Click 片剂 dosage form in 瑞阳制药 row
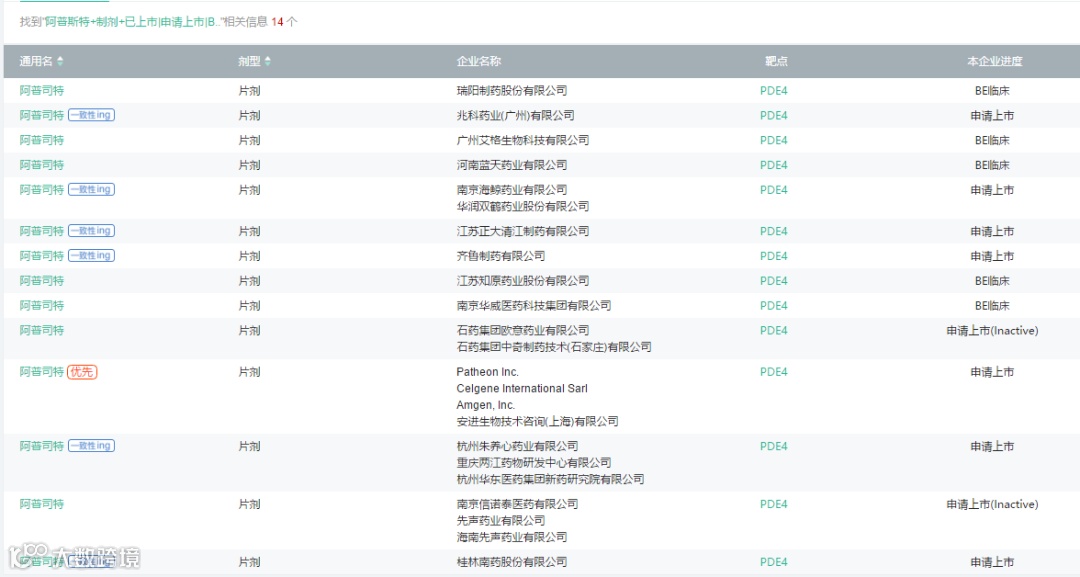 pos(249,90)
